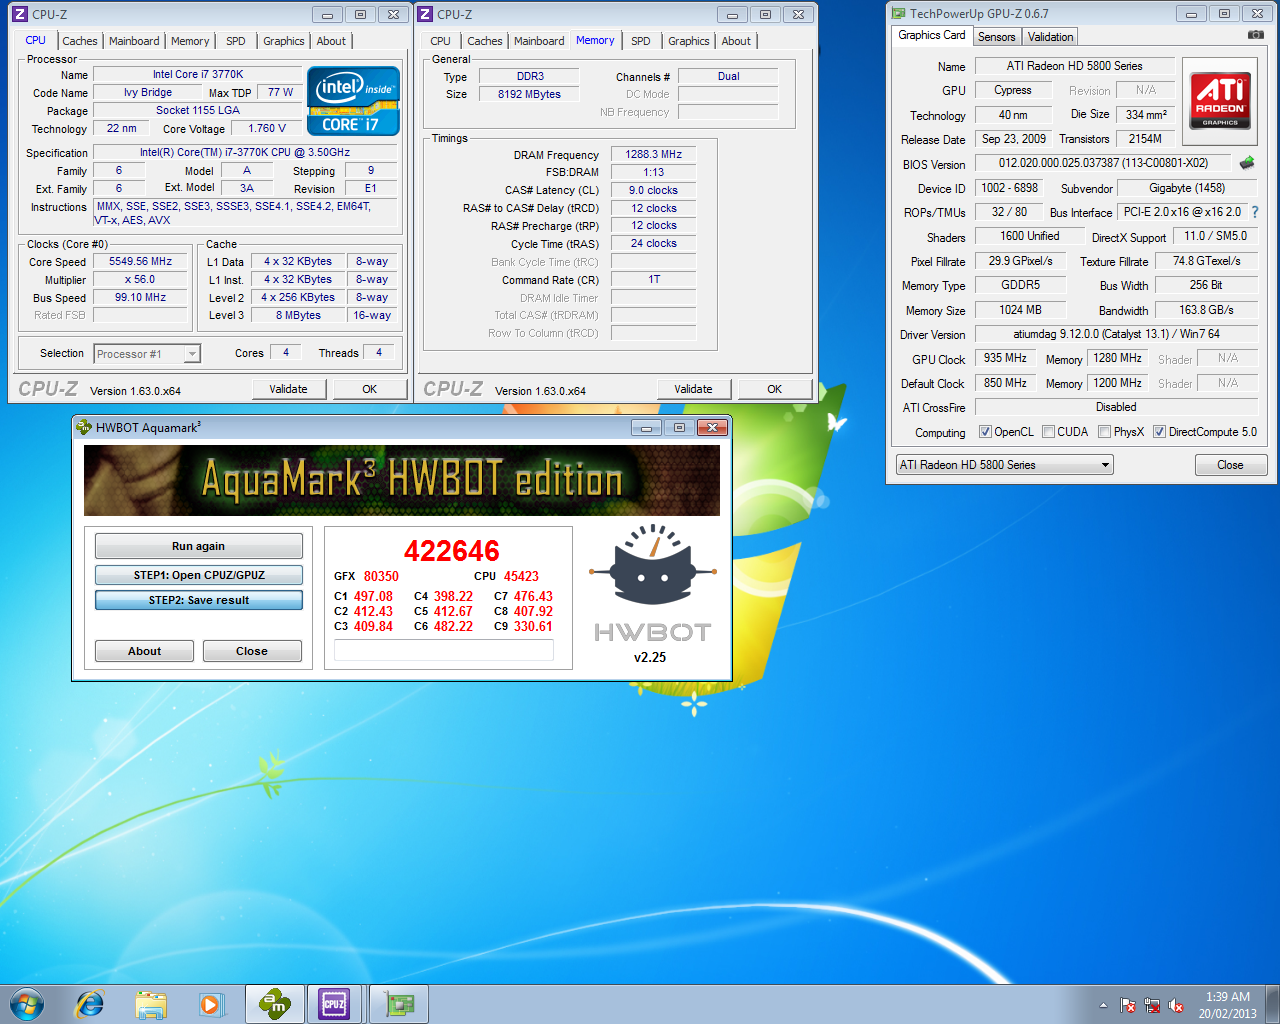
Task: Click the HWBOT Aquamark title bar icon
Action: 84,427
